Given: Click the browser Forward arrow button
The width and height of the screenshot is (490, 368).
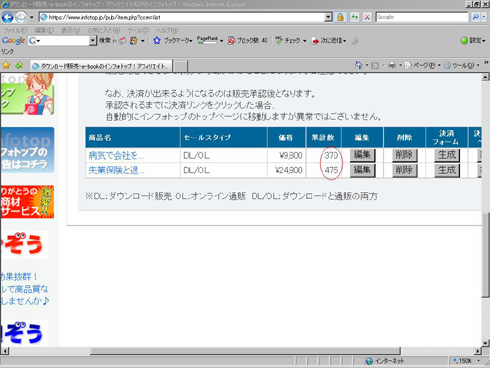Looking at the screenshot, I should click(x=21, y=17).
